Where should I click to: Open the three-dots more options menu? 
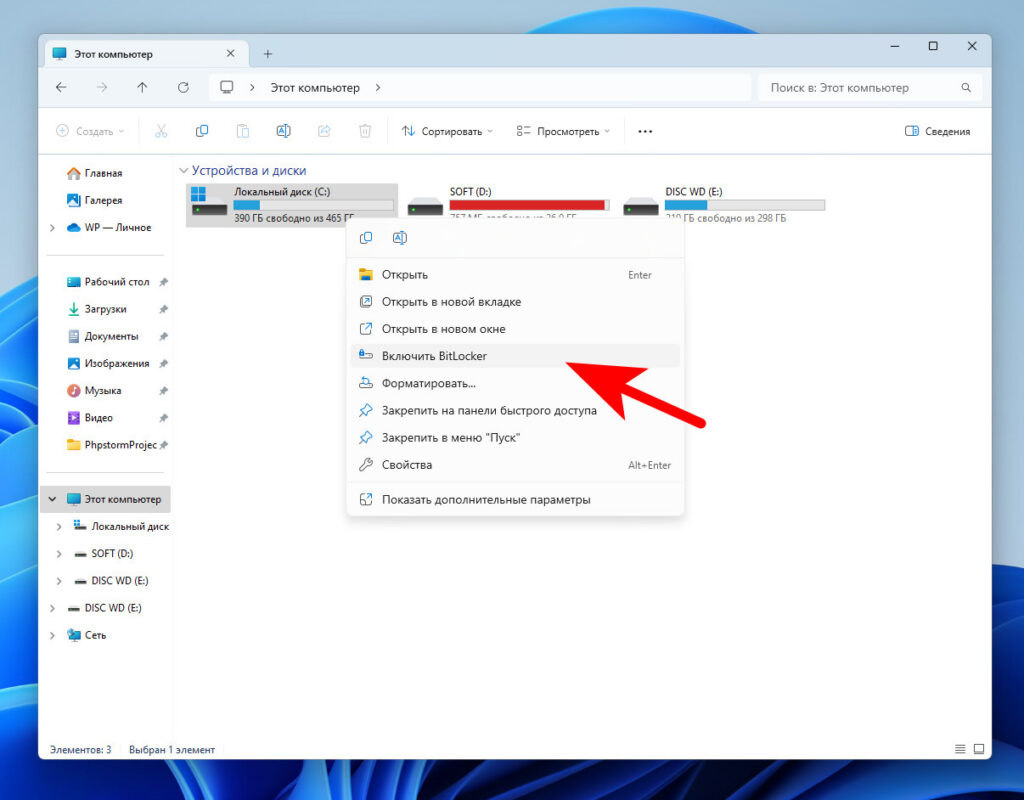(x=645, y=131)
